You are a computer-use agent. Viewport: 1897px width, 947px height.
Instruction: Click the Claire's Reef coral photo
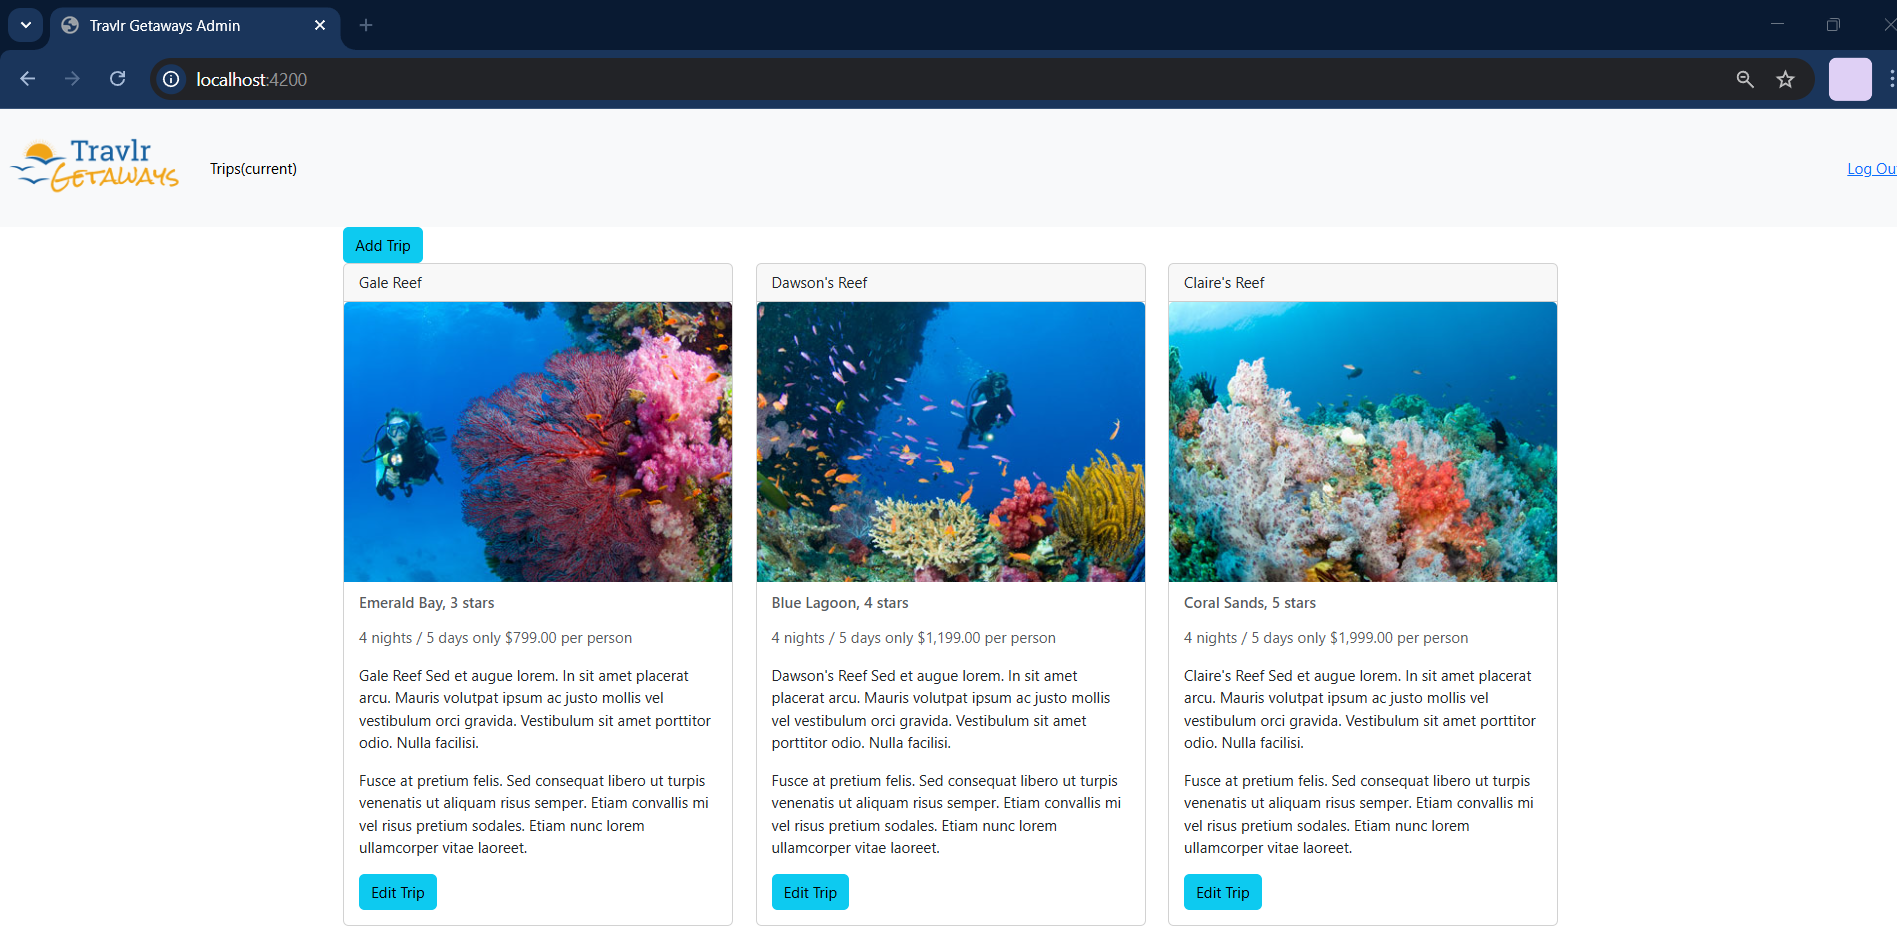tap(1362, 441)
